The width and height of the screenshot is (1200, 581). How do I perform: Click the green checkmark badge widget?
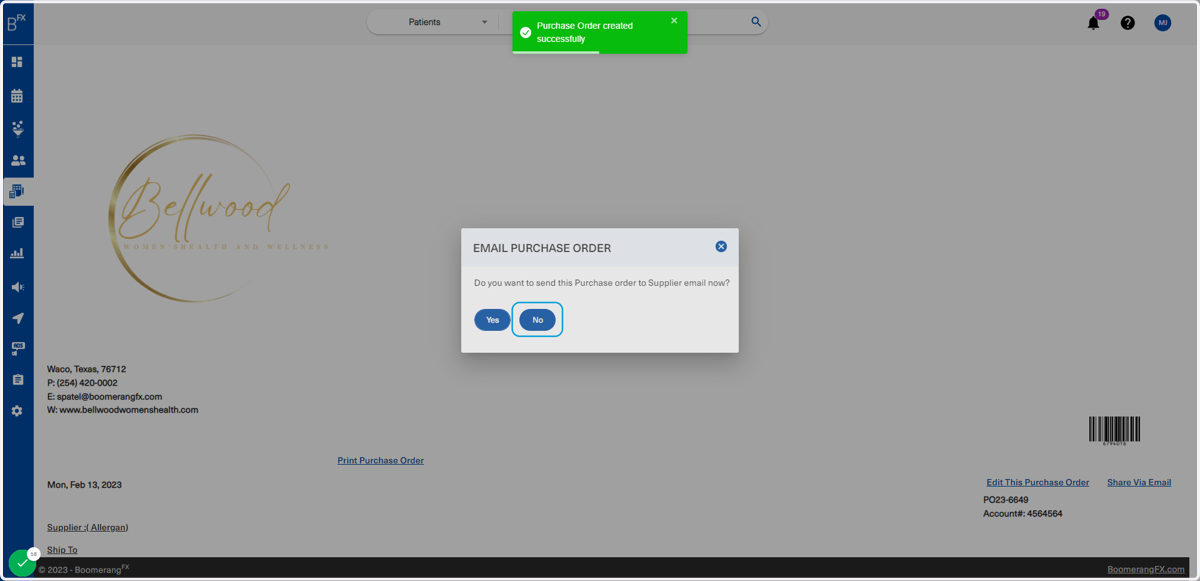click(22, 563)
